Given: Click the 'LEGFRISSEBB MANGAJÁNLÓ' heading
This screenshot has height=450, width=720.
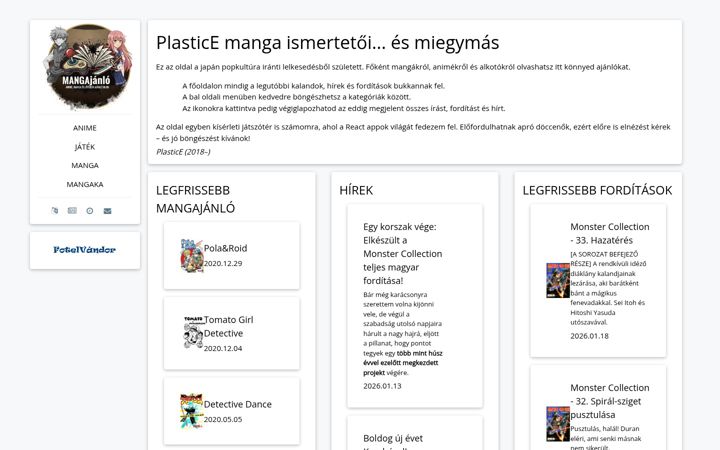Looking at the screenshot, I should (196, 199).
